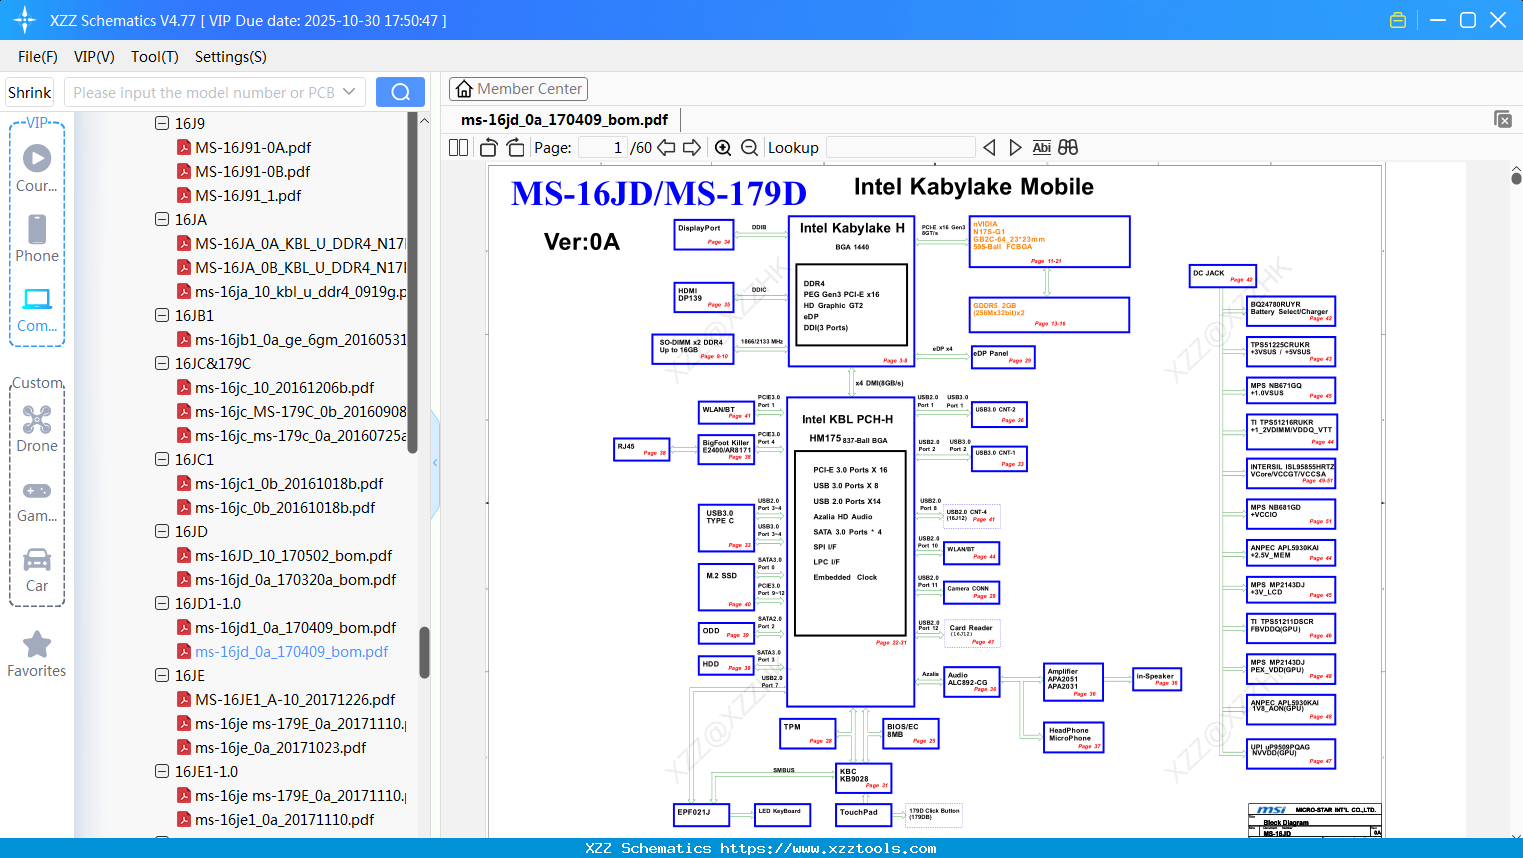The height and width of the screenshot is (858, 1523).
Task: Open MS-16J91-0B.pdf in the tree
Action: click(x=253, y=171)
